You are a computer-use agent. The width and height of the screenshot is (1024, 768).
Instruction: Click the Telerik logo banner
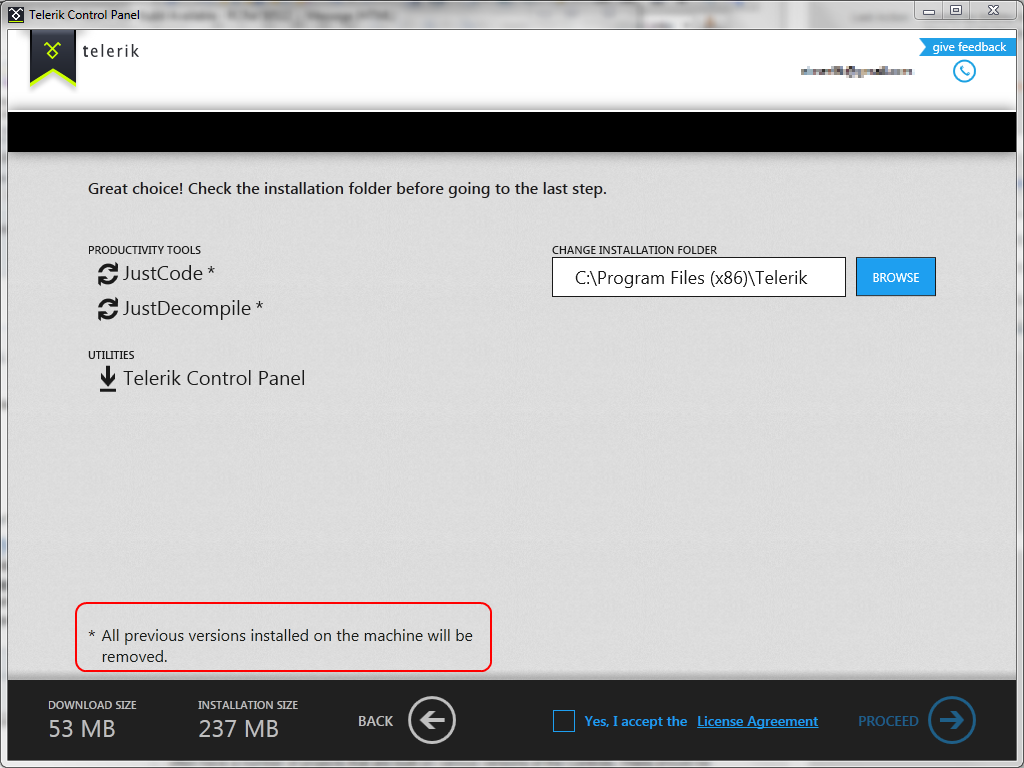tap(53, 59)
